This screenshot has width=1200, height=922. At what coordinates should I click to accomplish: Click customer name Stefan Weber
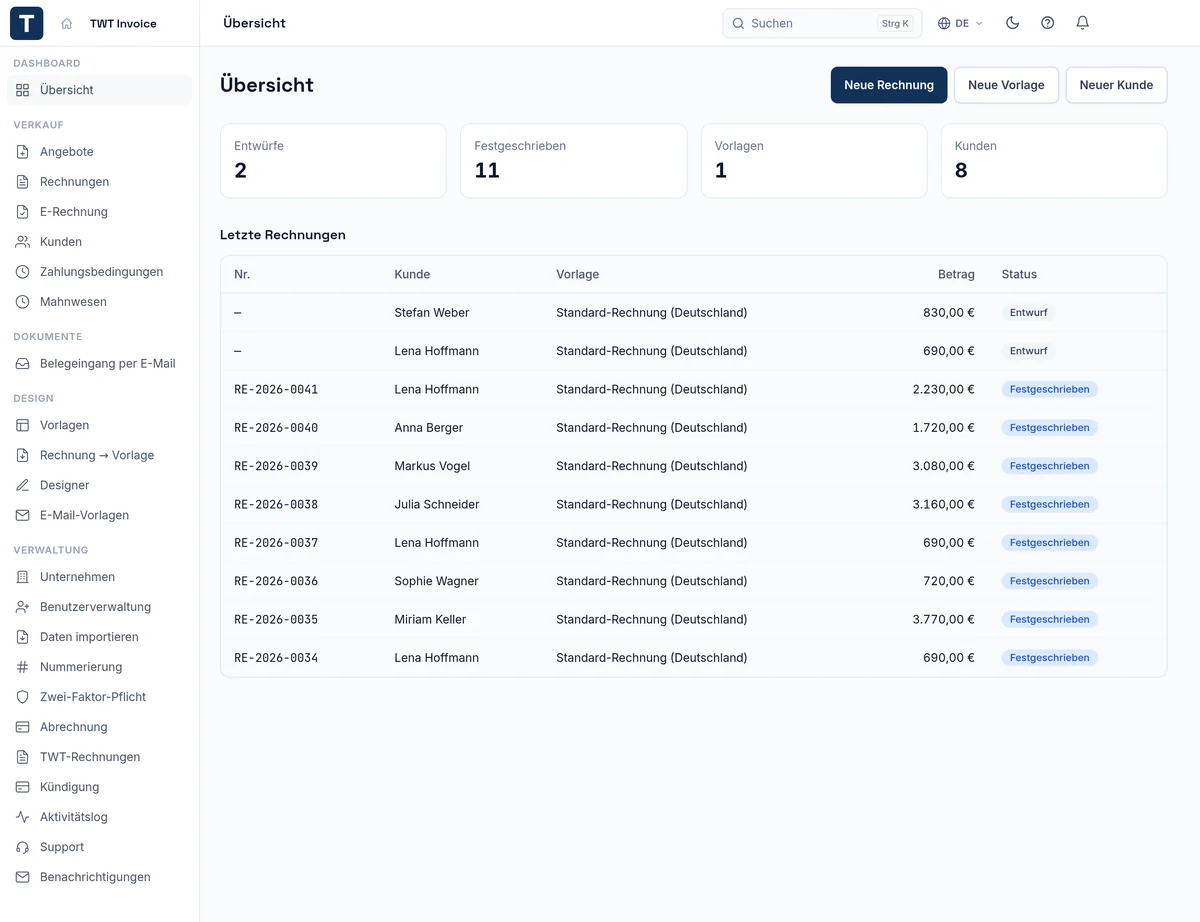pos(432,313)
